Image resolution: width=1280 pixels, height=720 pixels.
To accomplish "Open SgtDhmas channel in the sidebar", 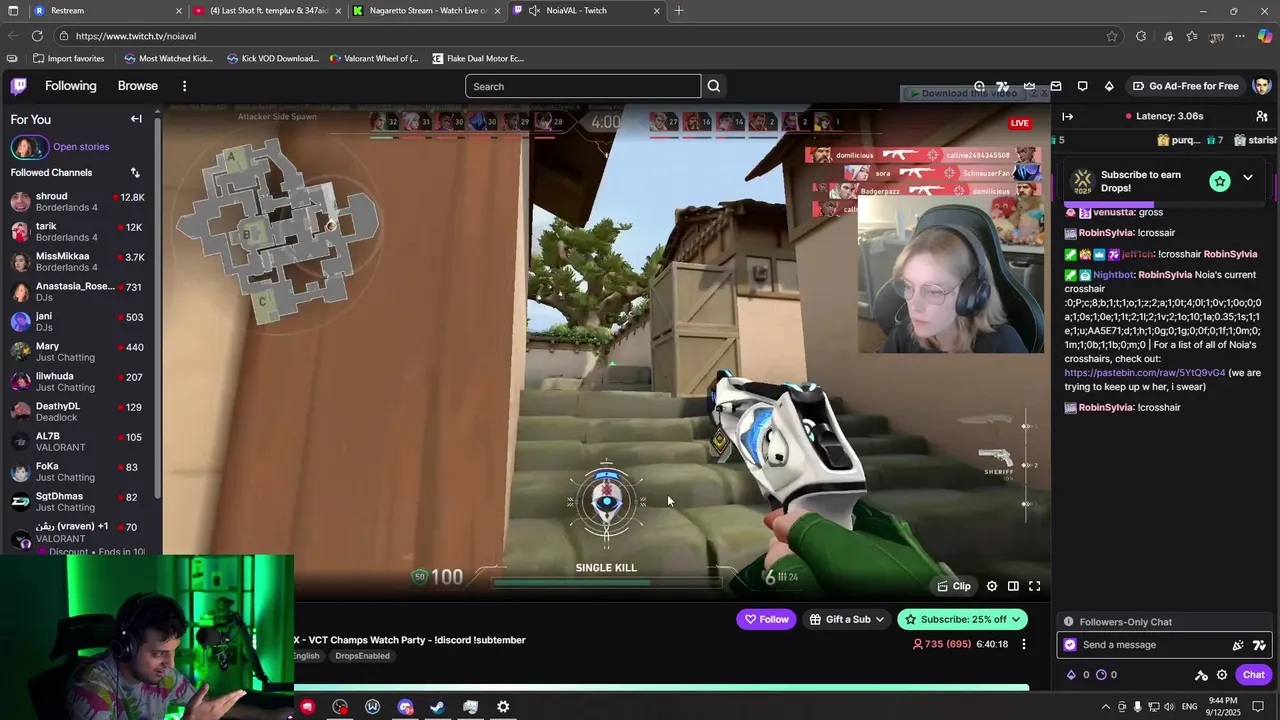I will tap(78, 502).
